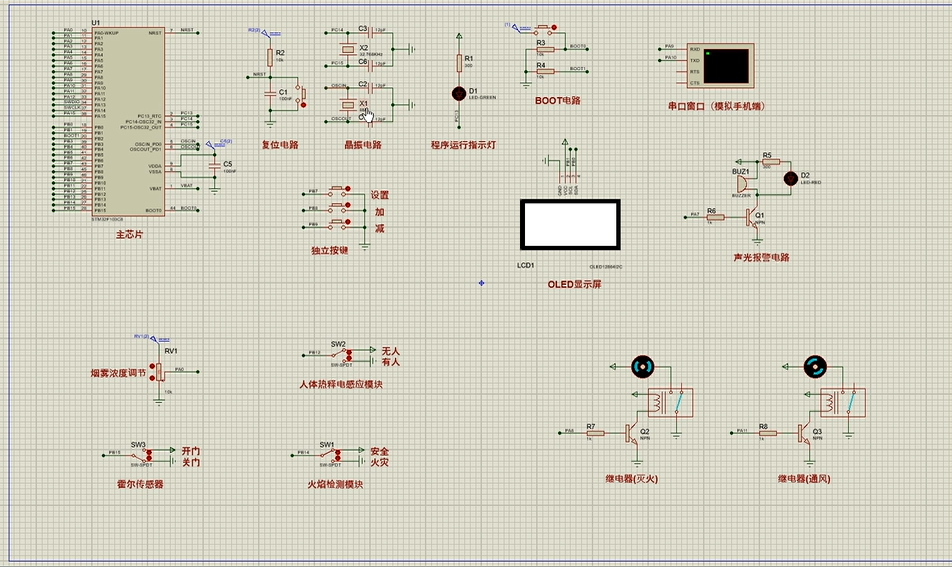Click the 人体热释电感应模块 label
The width and height of the screenshot is (952, 567).
coord(341,384)
